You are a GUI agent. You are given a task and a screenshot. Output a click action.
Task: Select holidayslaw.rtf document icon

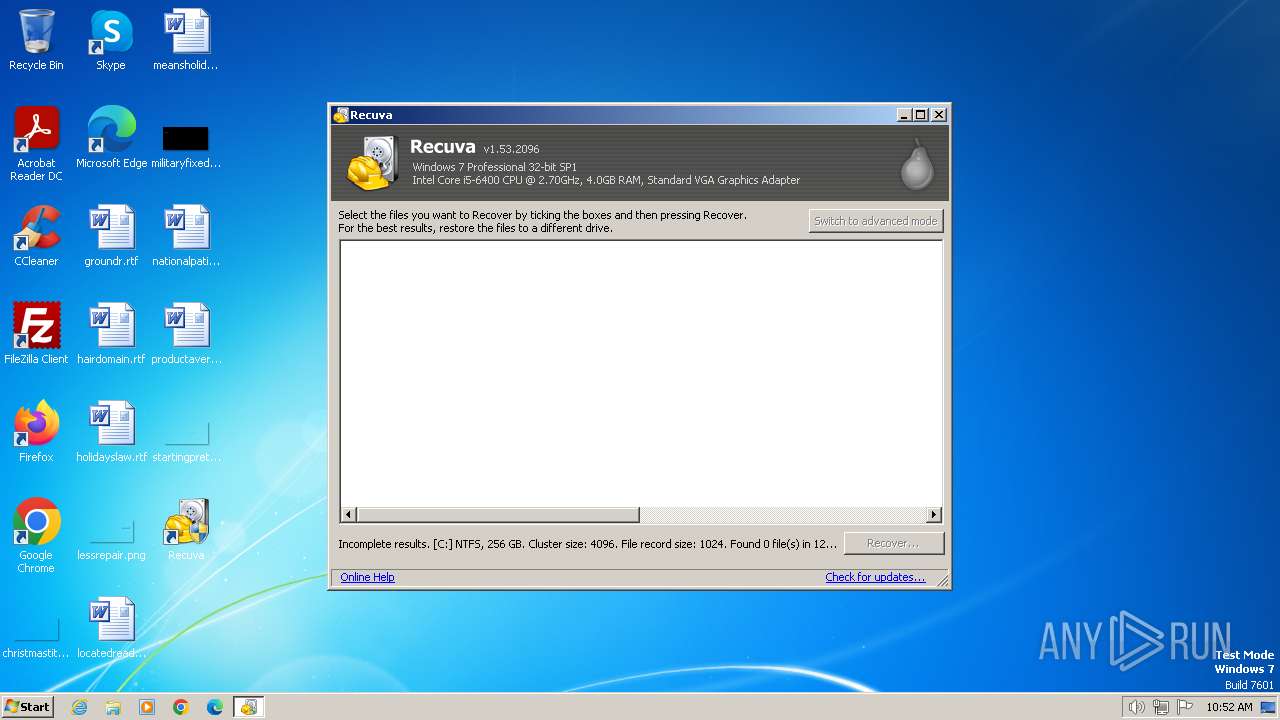point(111,432)
